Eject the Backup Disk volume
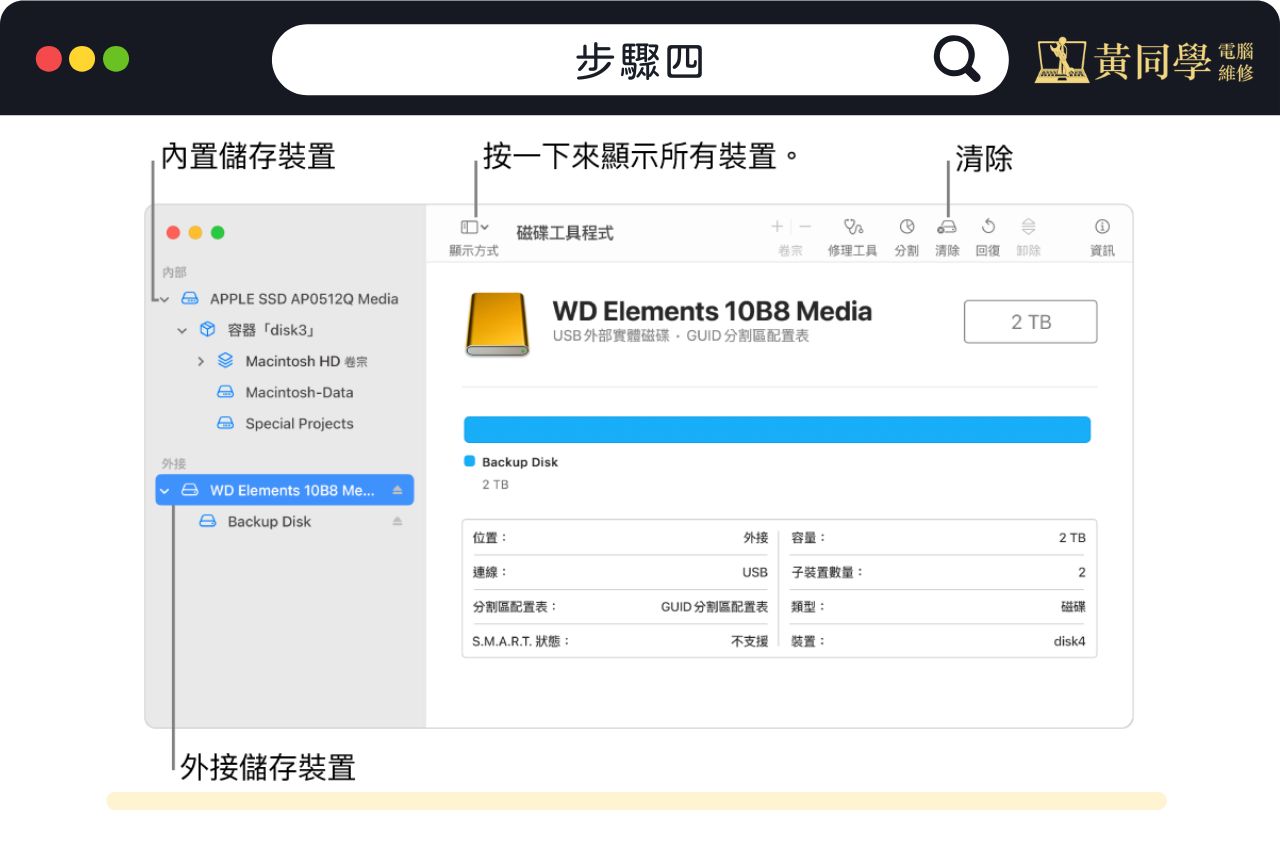1280x850 pixels. pyautogui.click(x=397, y=521)
